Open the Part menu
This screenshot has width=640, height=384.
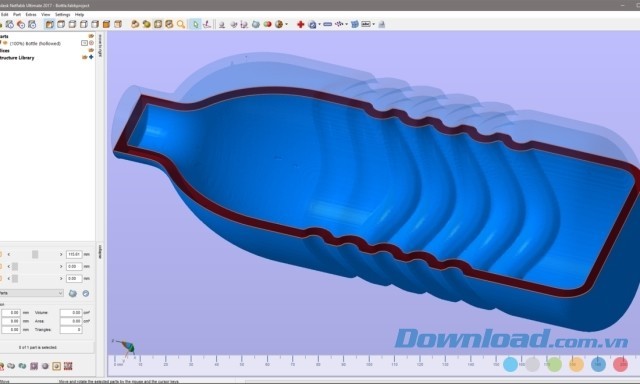[x=17, y=14]
